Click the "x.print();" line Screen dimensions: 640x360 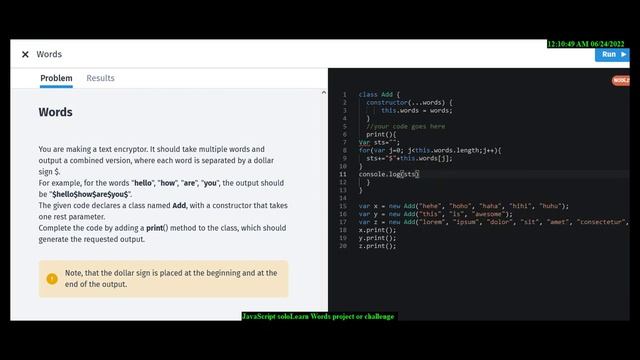click(378, 230)
